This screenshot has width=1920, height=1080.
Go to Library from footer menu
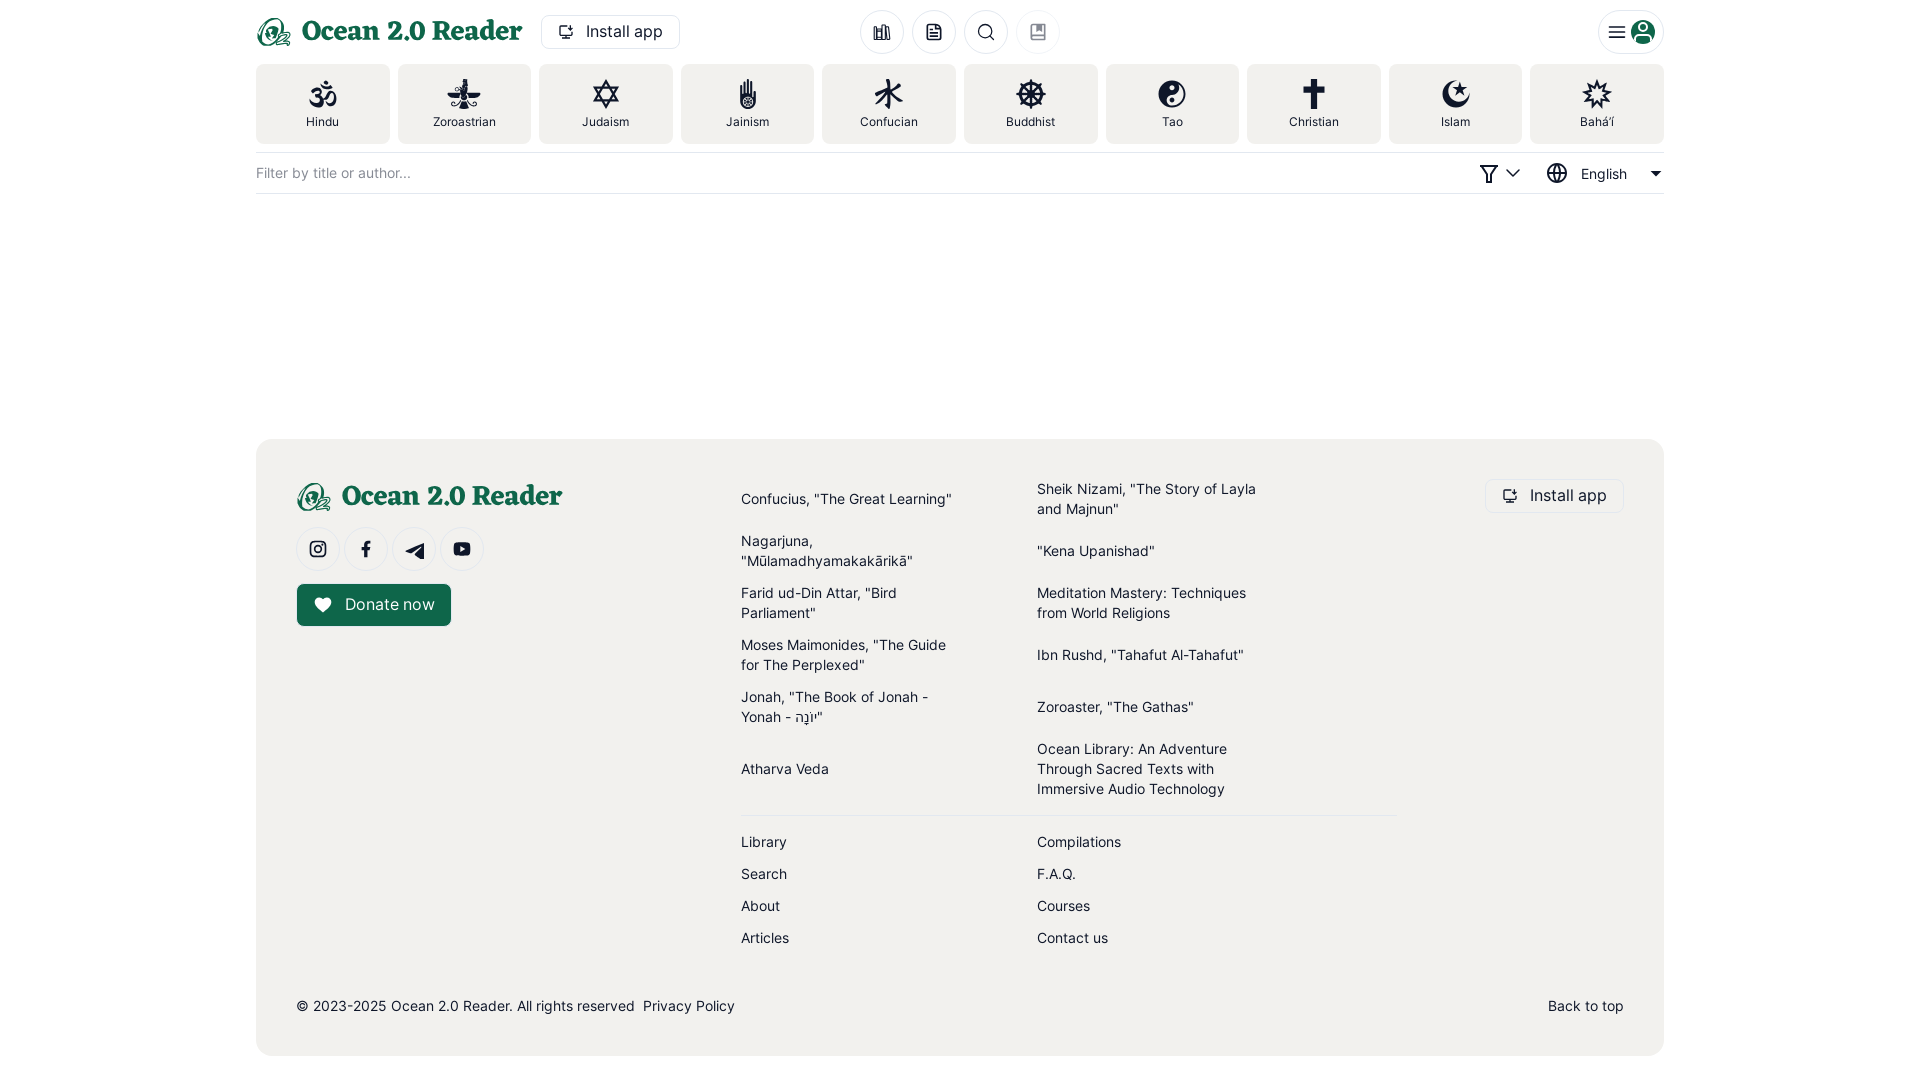coord(764,842)
